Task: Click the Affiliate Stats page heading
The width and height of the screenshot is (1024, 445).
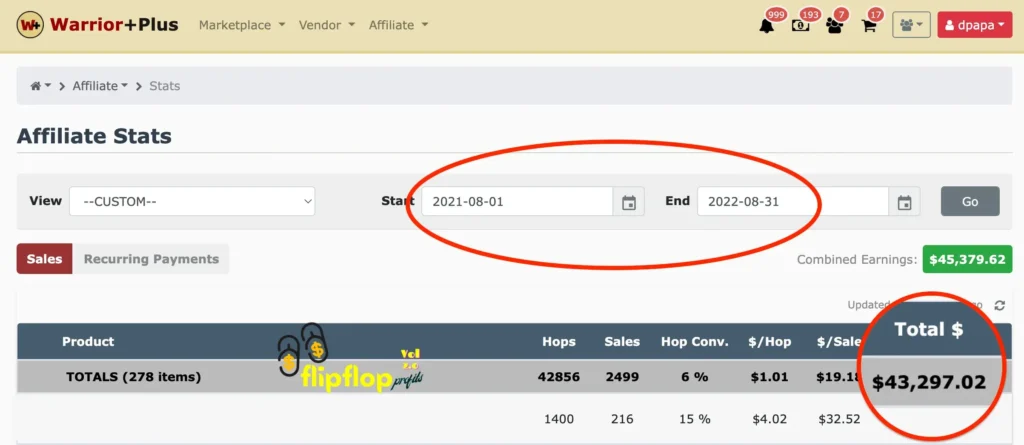Action: (94, 136)
